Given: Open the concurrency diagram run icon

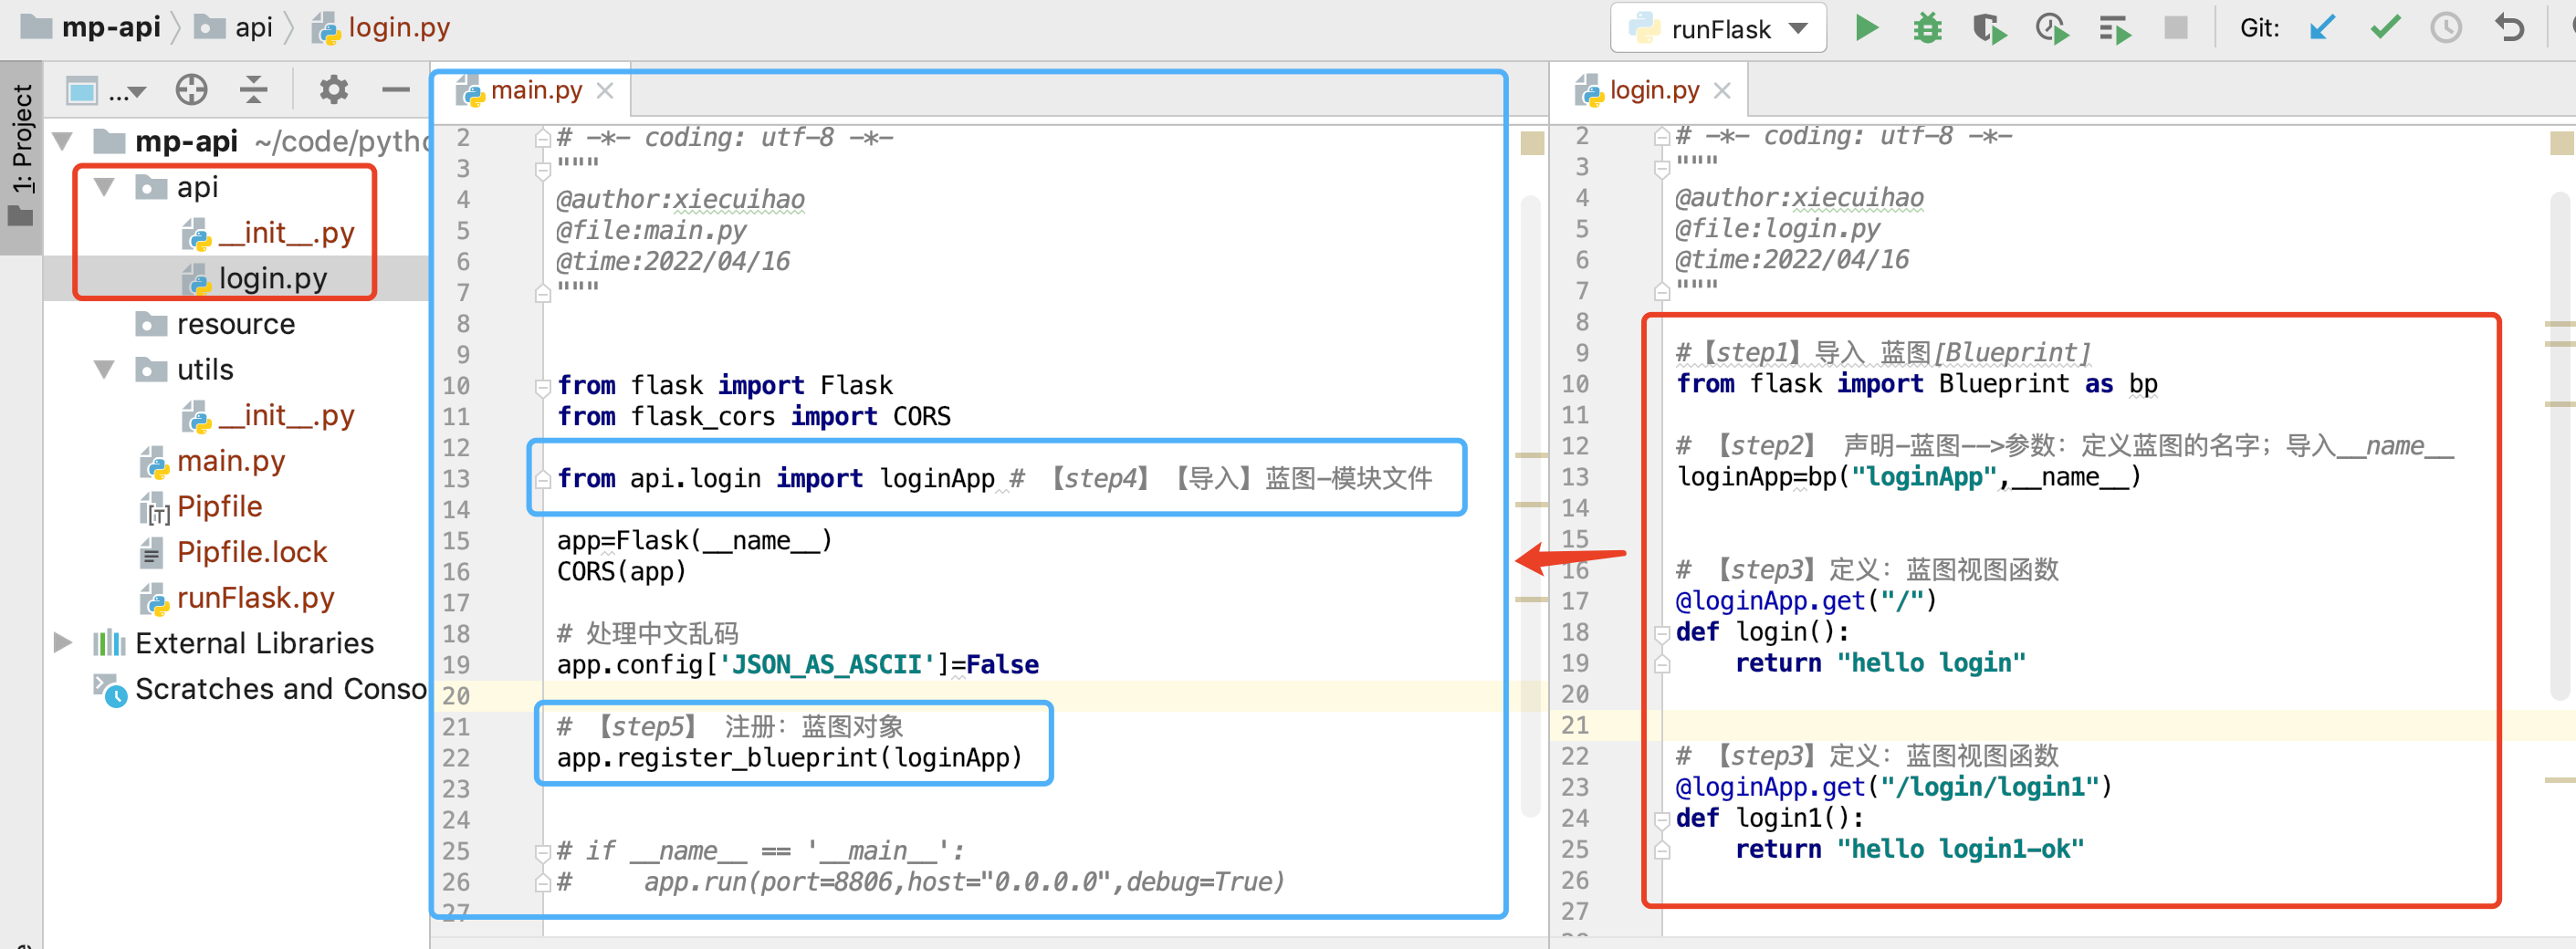Looking at the screenshot, I should (x=2114, y=28).
